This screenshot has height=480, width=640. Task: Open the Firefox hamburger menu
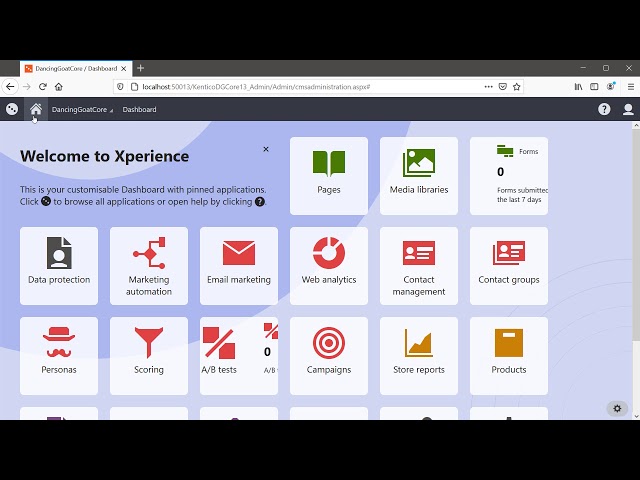(x=631, y=87)
